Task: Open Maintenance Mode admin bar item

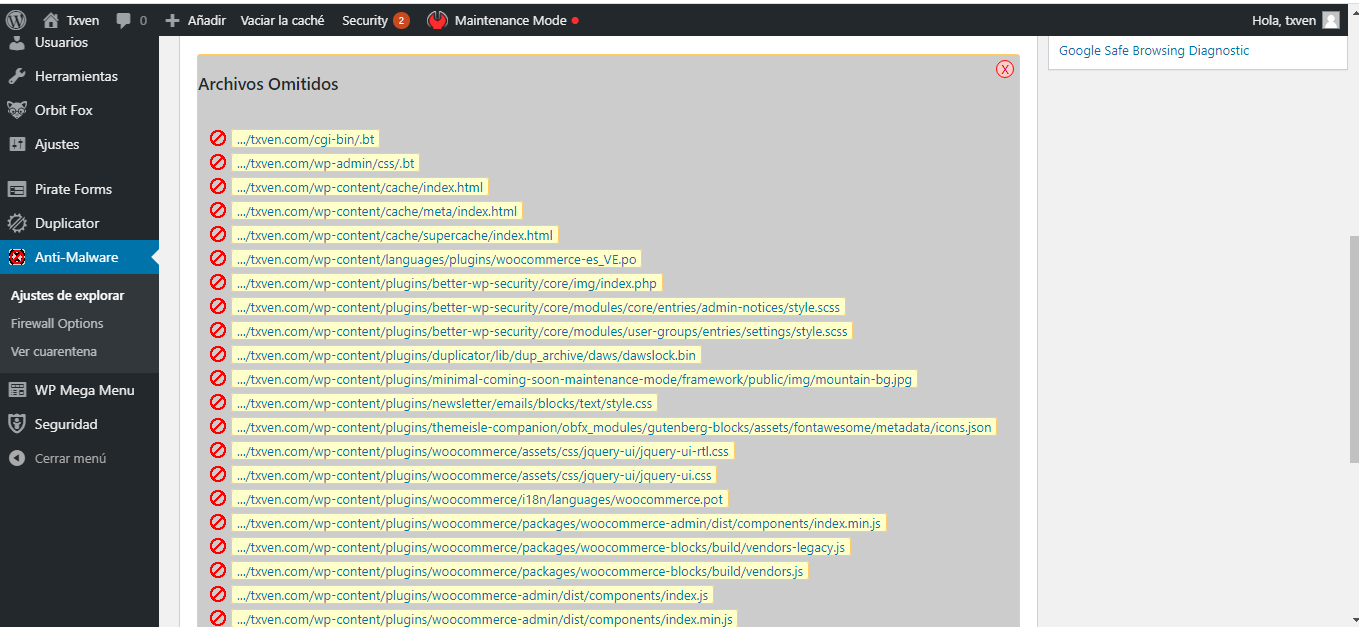Action: (x=503, y=20)
